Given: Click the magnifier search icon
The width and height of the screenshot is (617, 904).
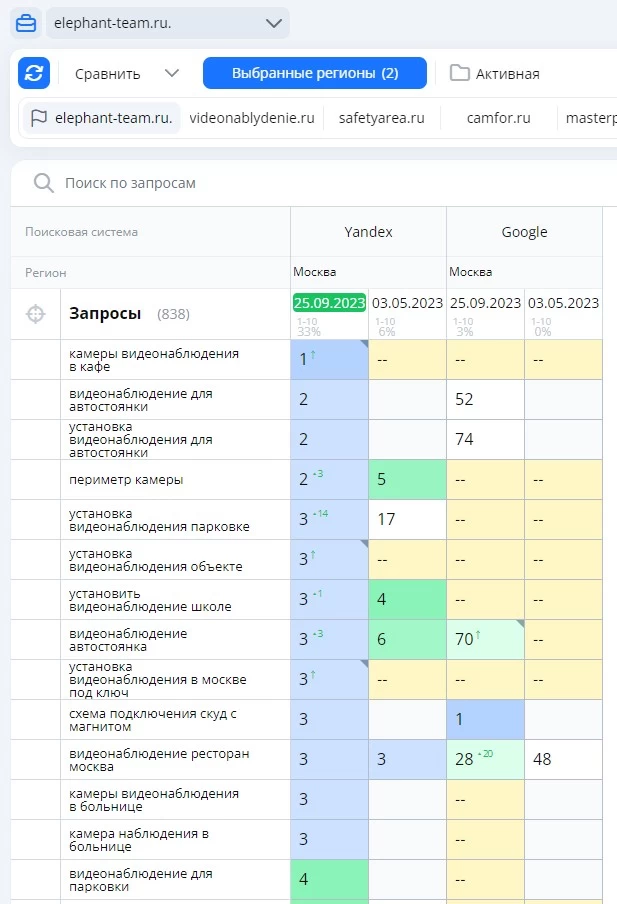Looking at the screenshot, I should pos(43,183).
